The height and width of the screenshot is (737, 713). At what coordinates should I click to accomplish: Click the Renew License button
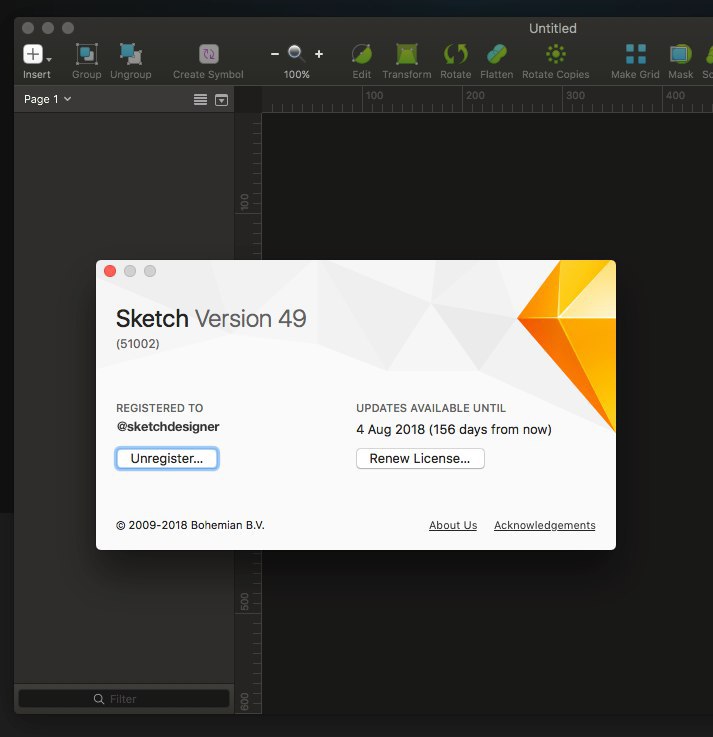point(420,458)
